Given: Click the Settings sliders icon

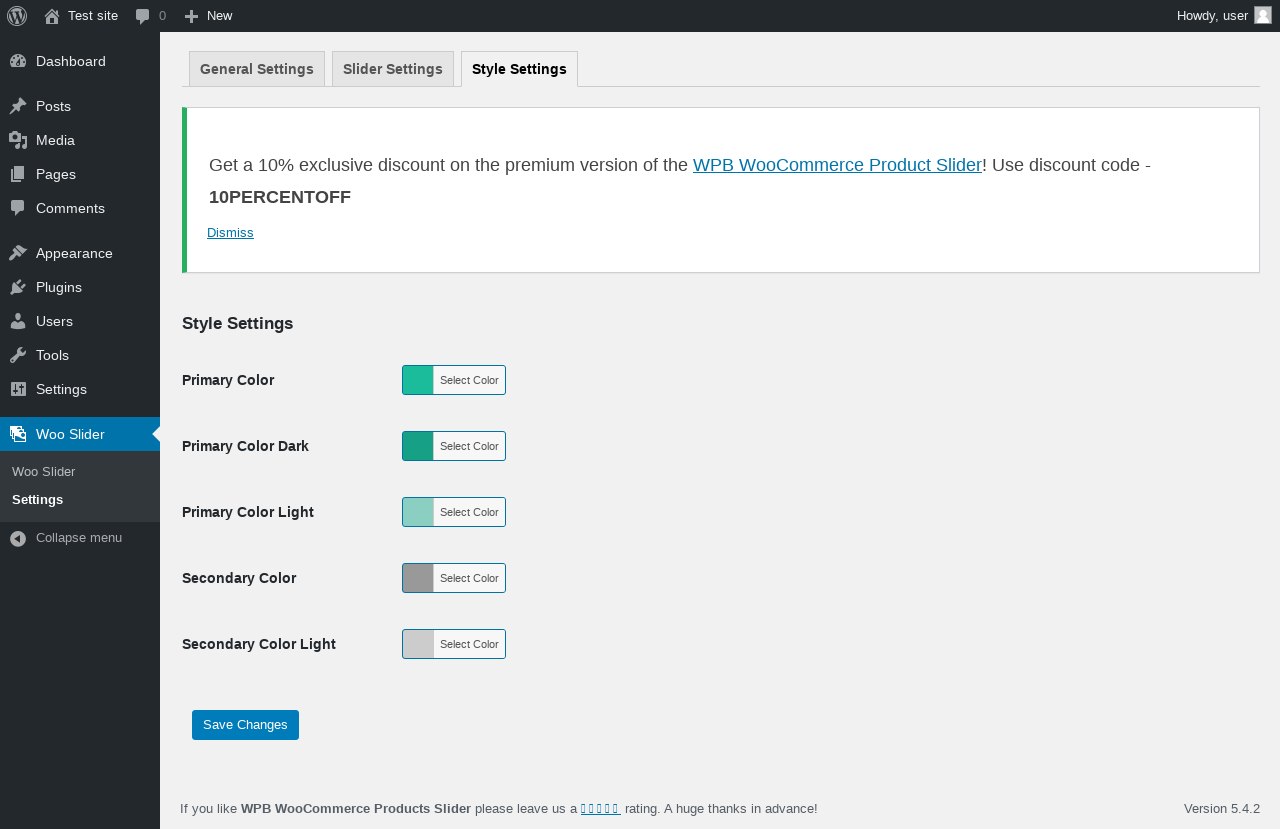Looking at the screenshot, I should 18,389.
